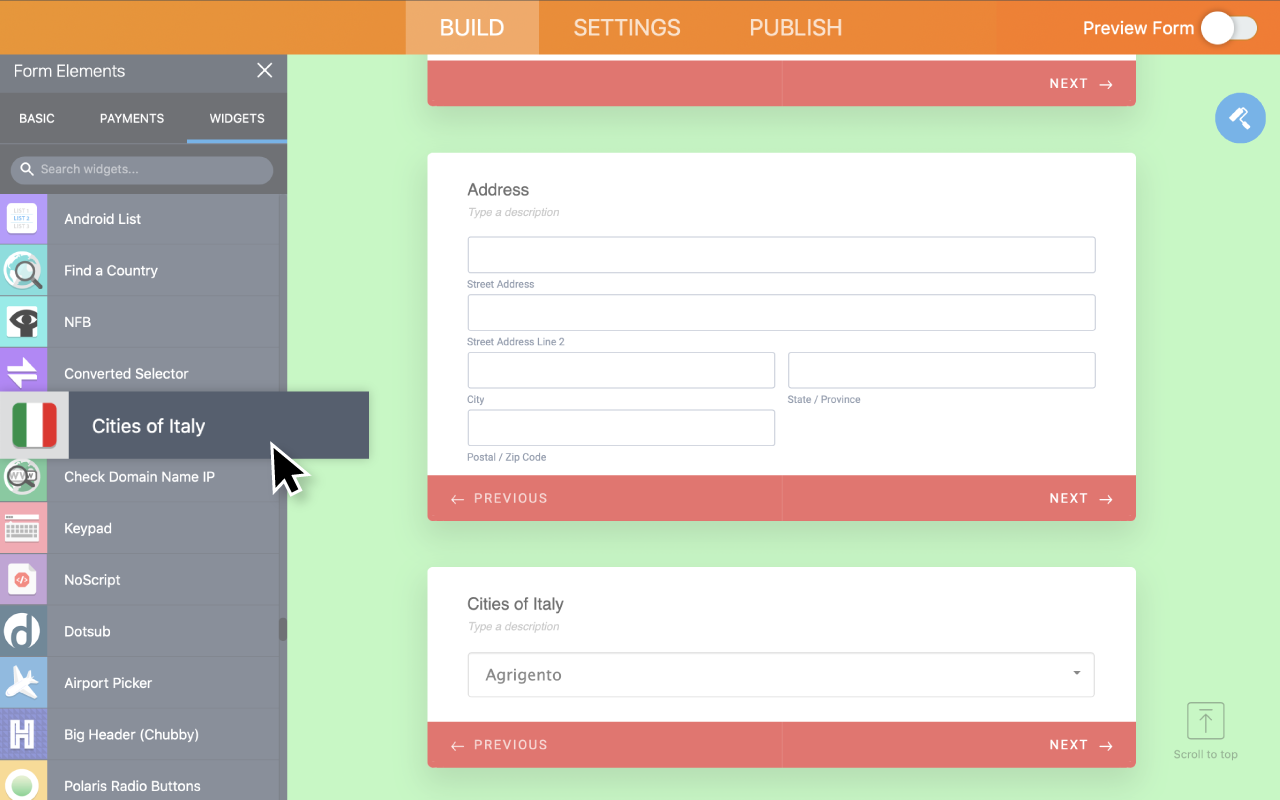Image resolution: width=1280 pixels, height=800 pixels.
Task: Switch to the PAYMENTS elements tab
Action: pyautogui.click(x=132, y=118)
